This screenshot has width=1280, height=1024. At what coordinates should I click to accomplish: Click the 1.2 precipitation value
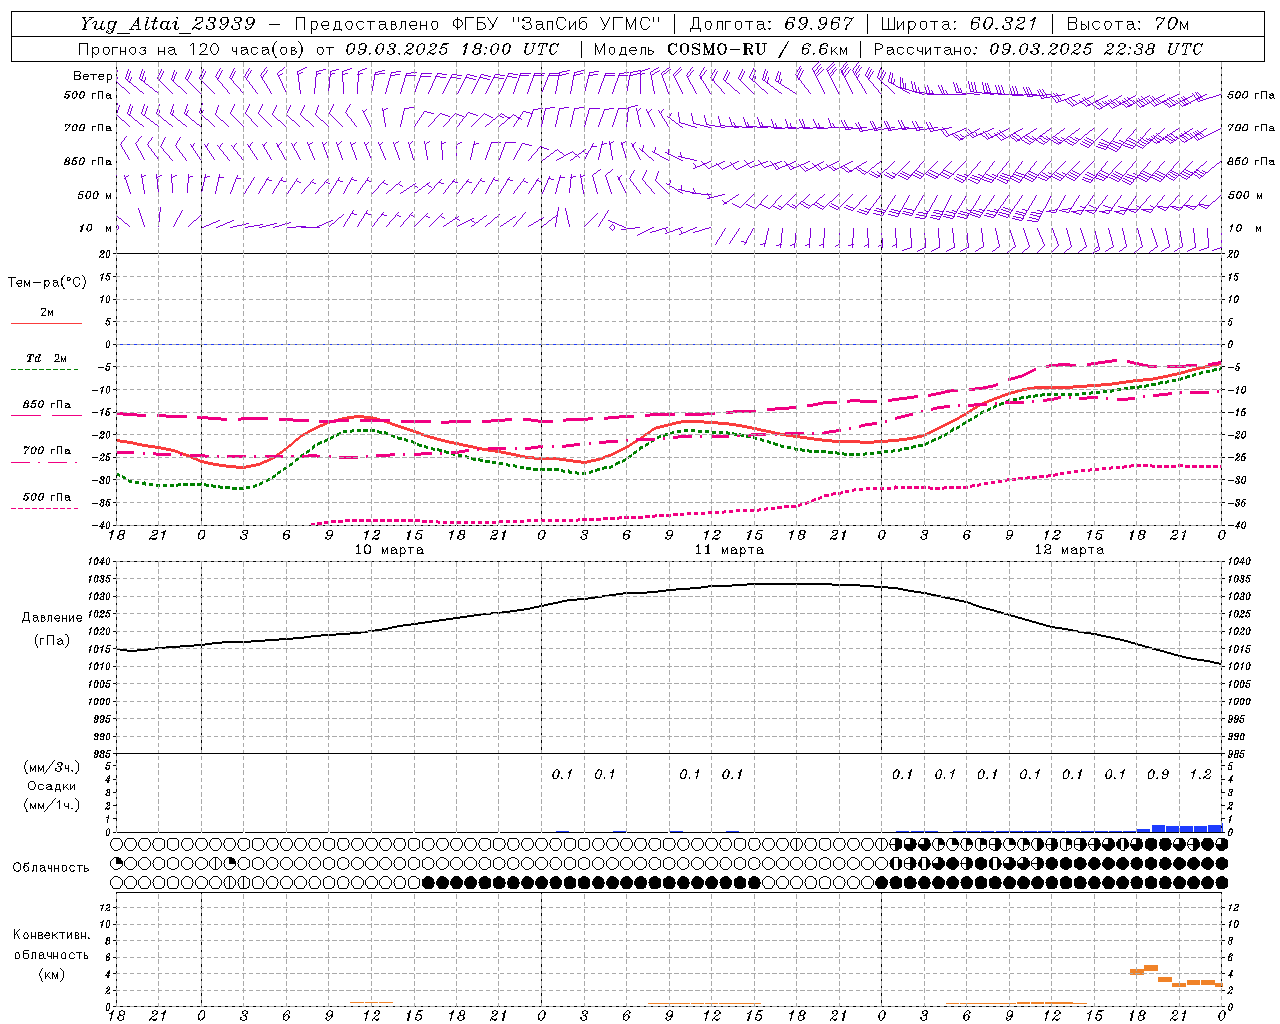click(x=1200, y=774)
